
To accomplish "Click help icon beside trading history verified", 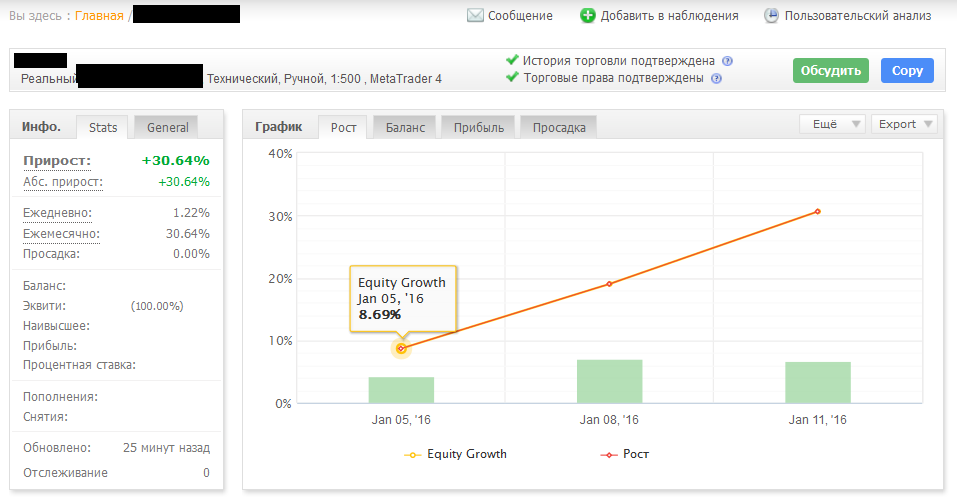I will [727, 61].
